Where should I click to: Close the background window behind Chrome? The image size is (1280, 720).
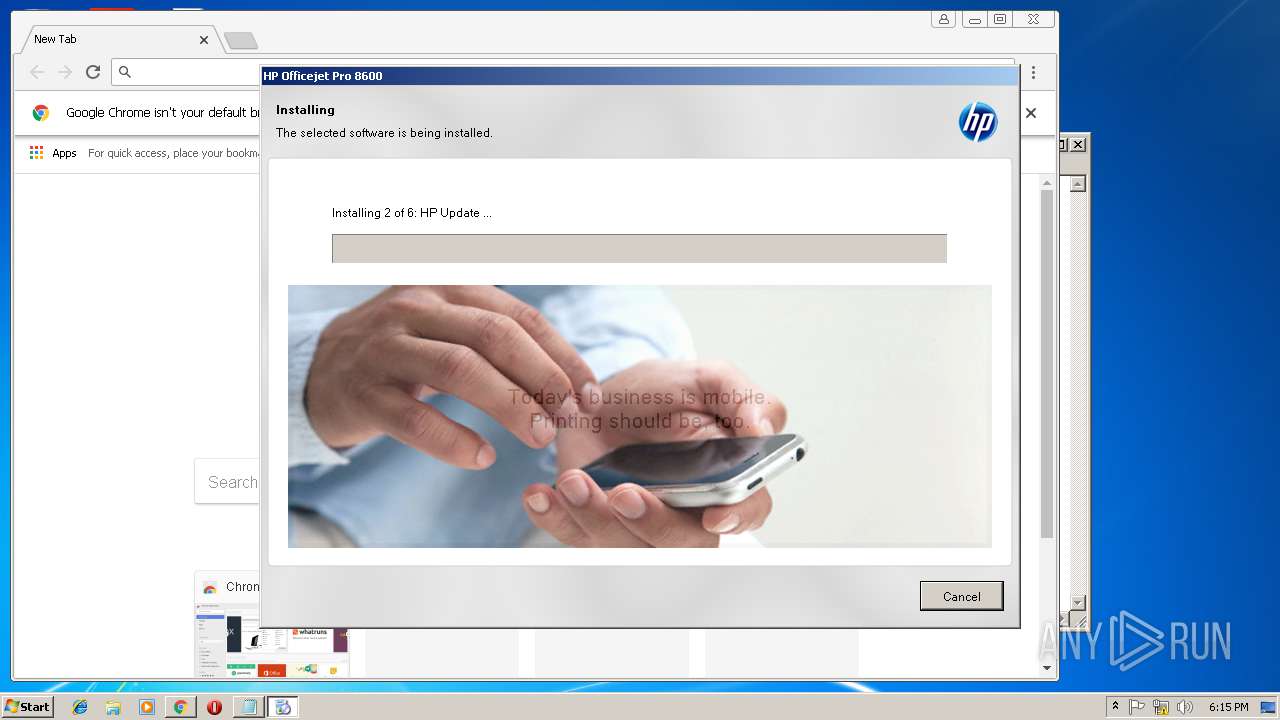pyautogui.click(x=1078, y=144)
